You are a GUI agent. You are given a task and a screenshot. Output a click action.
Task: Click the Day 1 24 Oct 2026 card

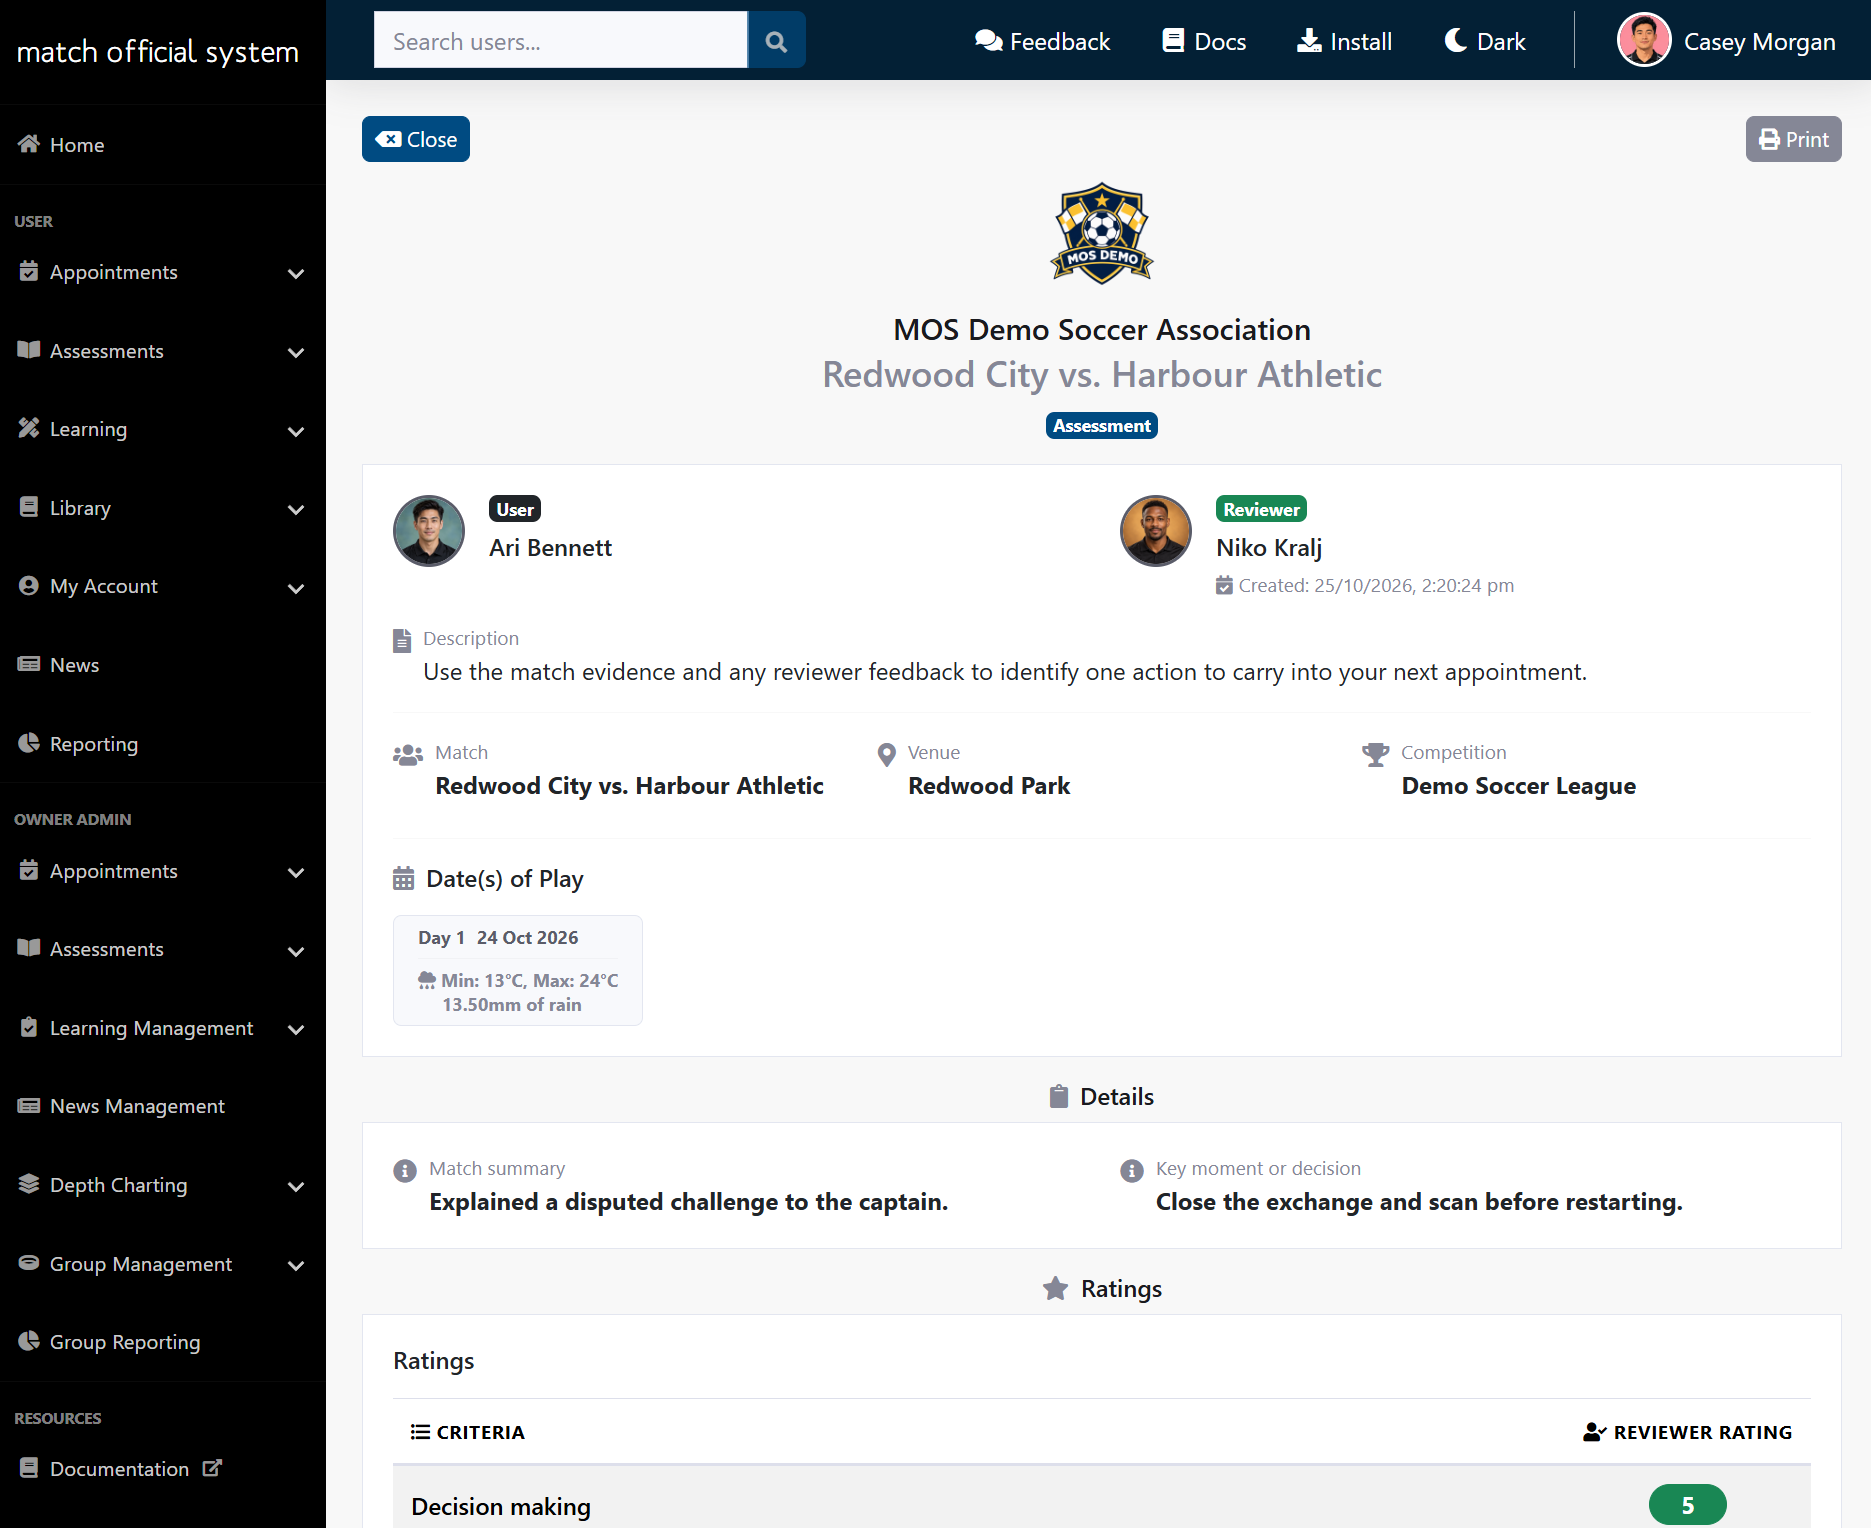pos(518,970)
